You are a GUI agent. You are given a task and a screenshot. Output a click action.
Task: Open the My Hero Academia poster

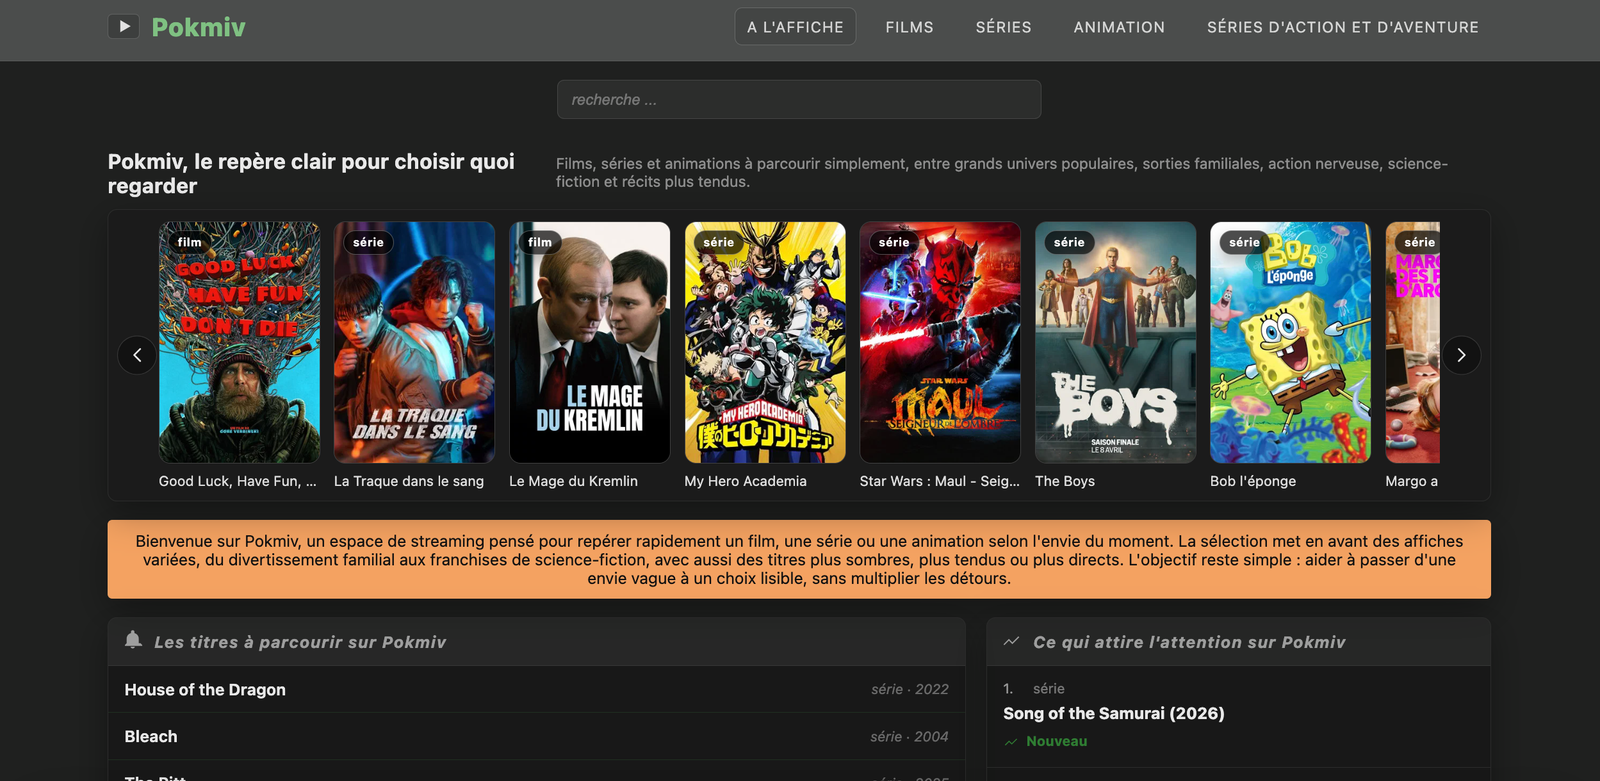point(765,342)
